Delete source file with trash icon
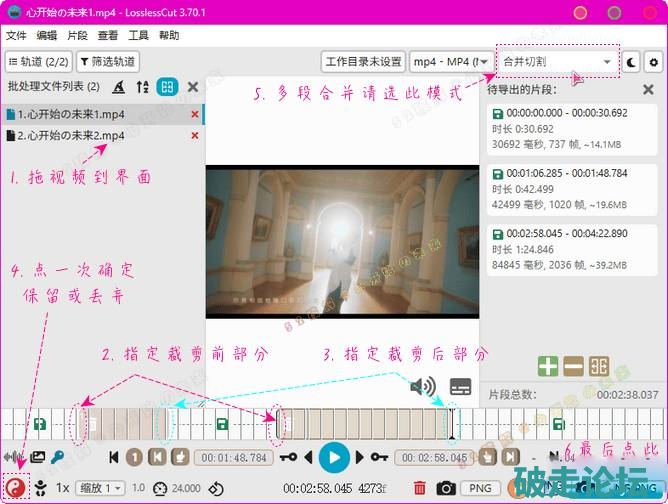The height and width of the screenshot is (504, 668). [420, 488]
